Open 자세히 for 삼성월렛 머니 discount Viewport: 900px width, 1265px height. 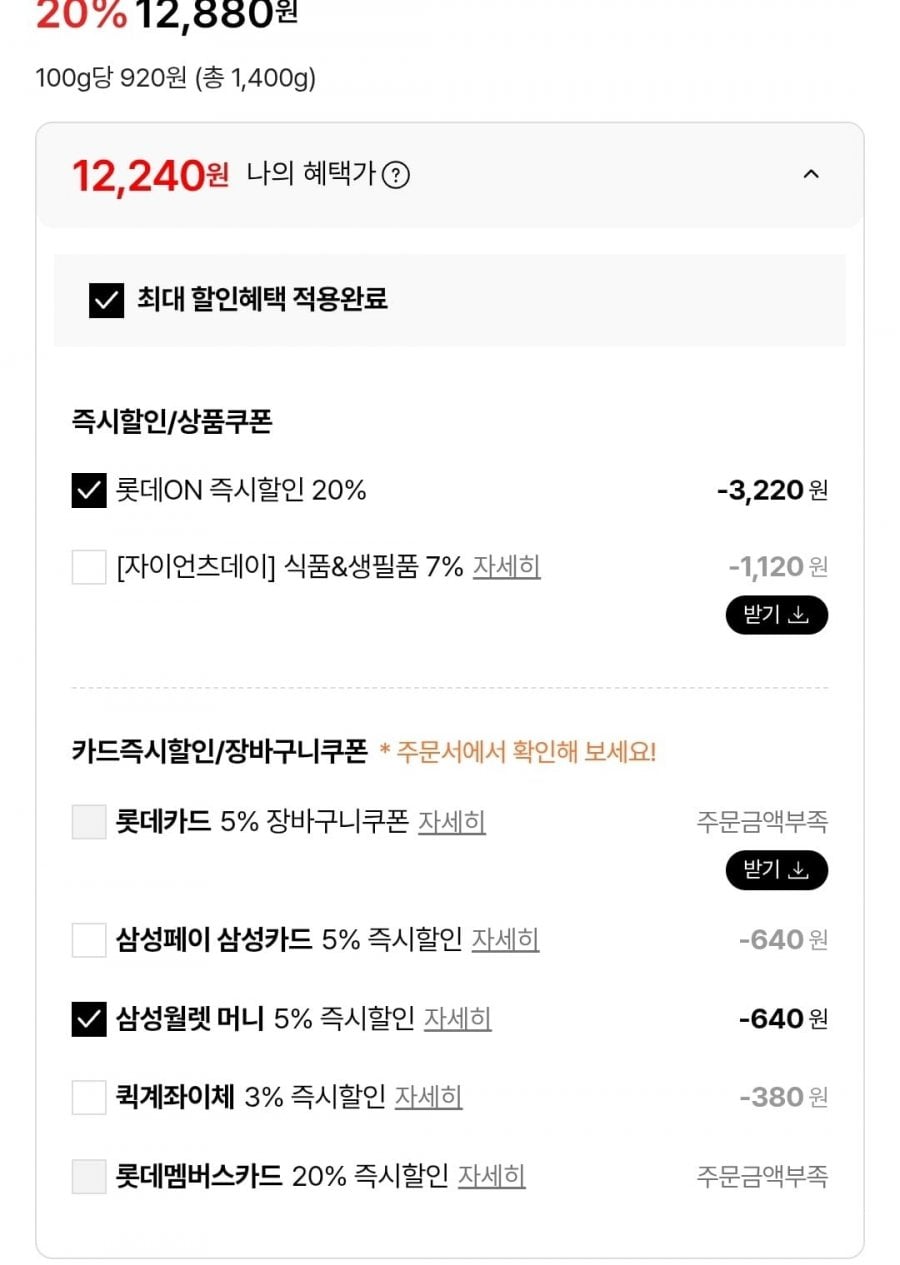[x=458, y=1019]
